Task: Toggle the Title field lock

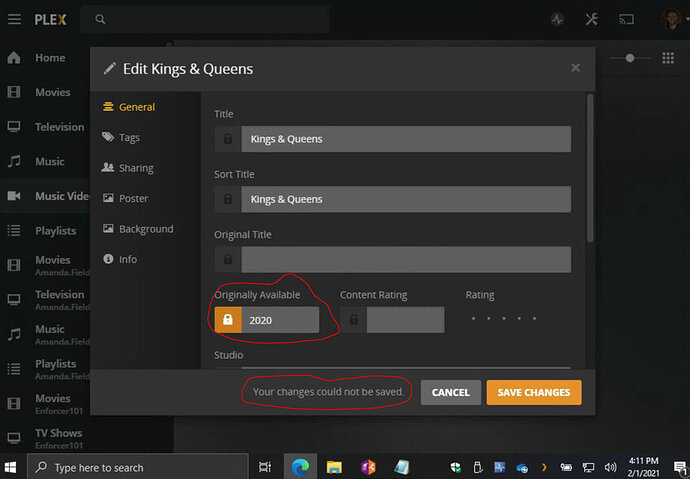Action: tap(228, 139)
